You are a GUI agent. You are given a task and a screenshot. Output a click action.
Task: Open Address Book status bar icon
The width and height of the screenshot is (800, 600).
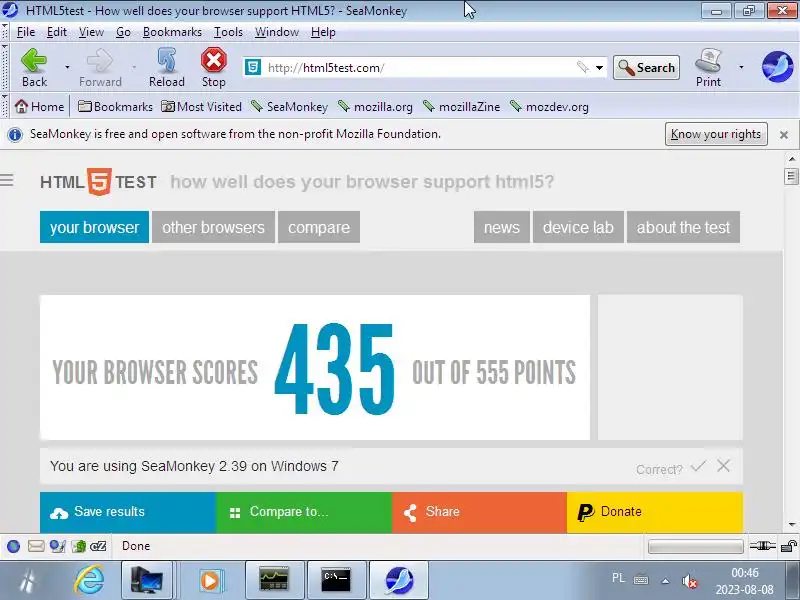click(x=78, y=546)
